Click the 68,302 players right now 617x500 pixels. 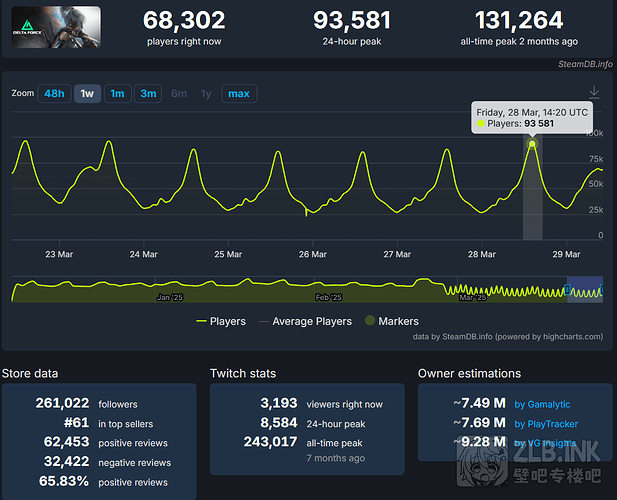[x=184, y=20]
